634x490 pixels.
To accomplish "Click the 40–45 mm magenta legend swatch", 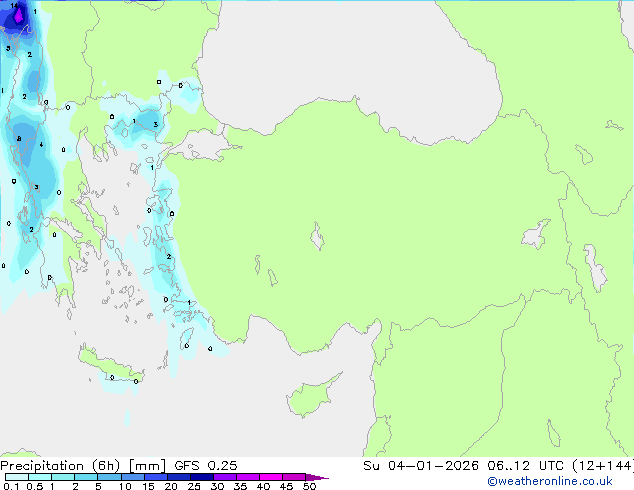I will coord(271,477).
